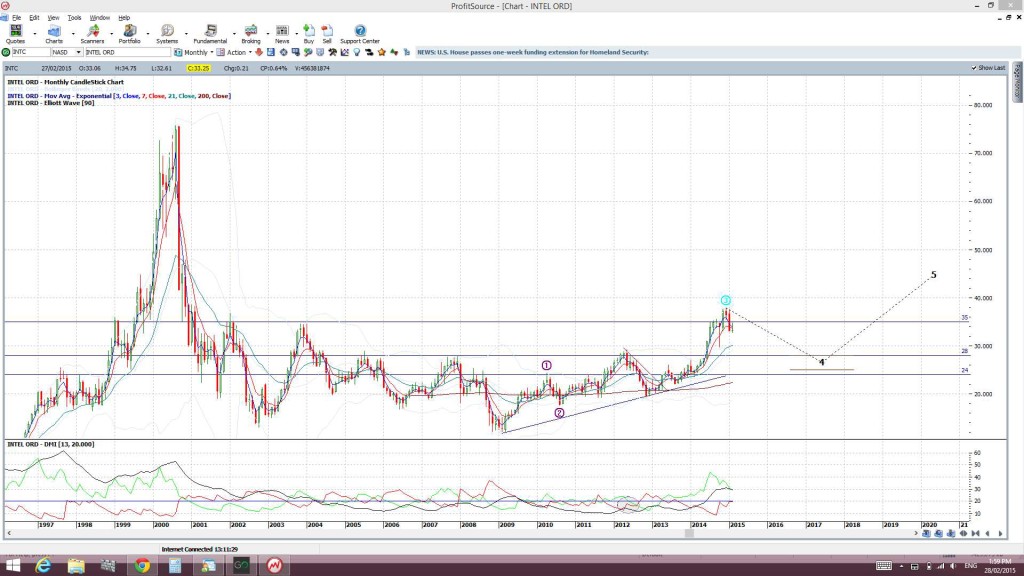Open the Tools menu
The width and height of the screenshot is (1024, 576).
coord(74,18)
